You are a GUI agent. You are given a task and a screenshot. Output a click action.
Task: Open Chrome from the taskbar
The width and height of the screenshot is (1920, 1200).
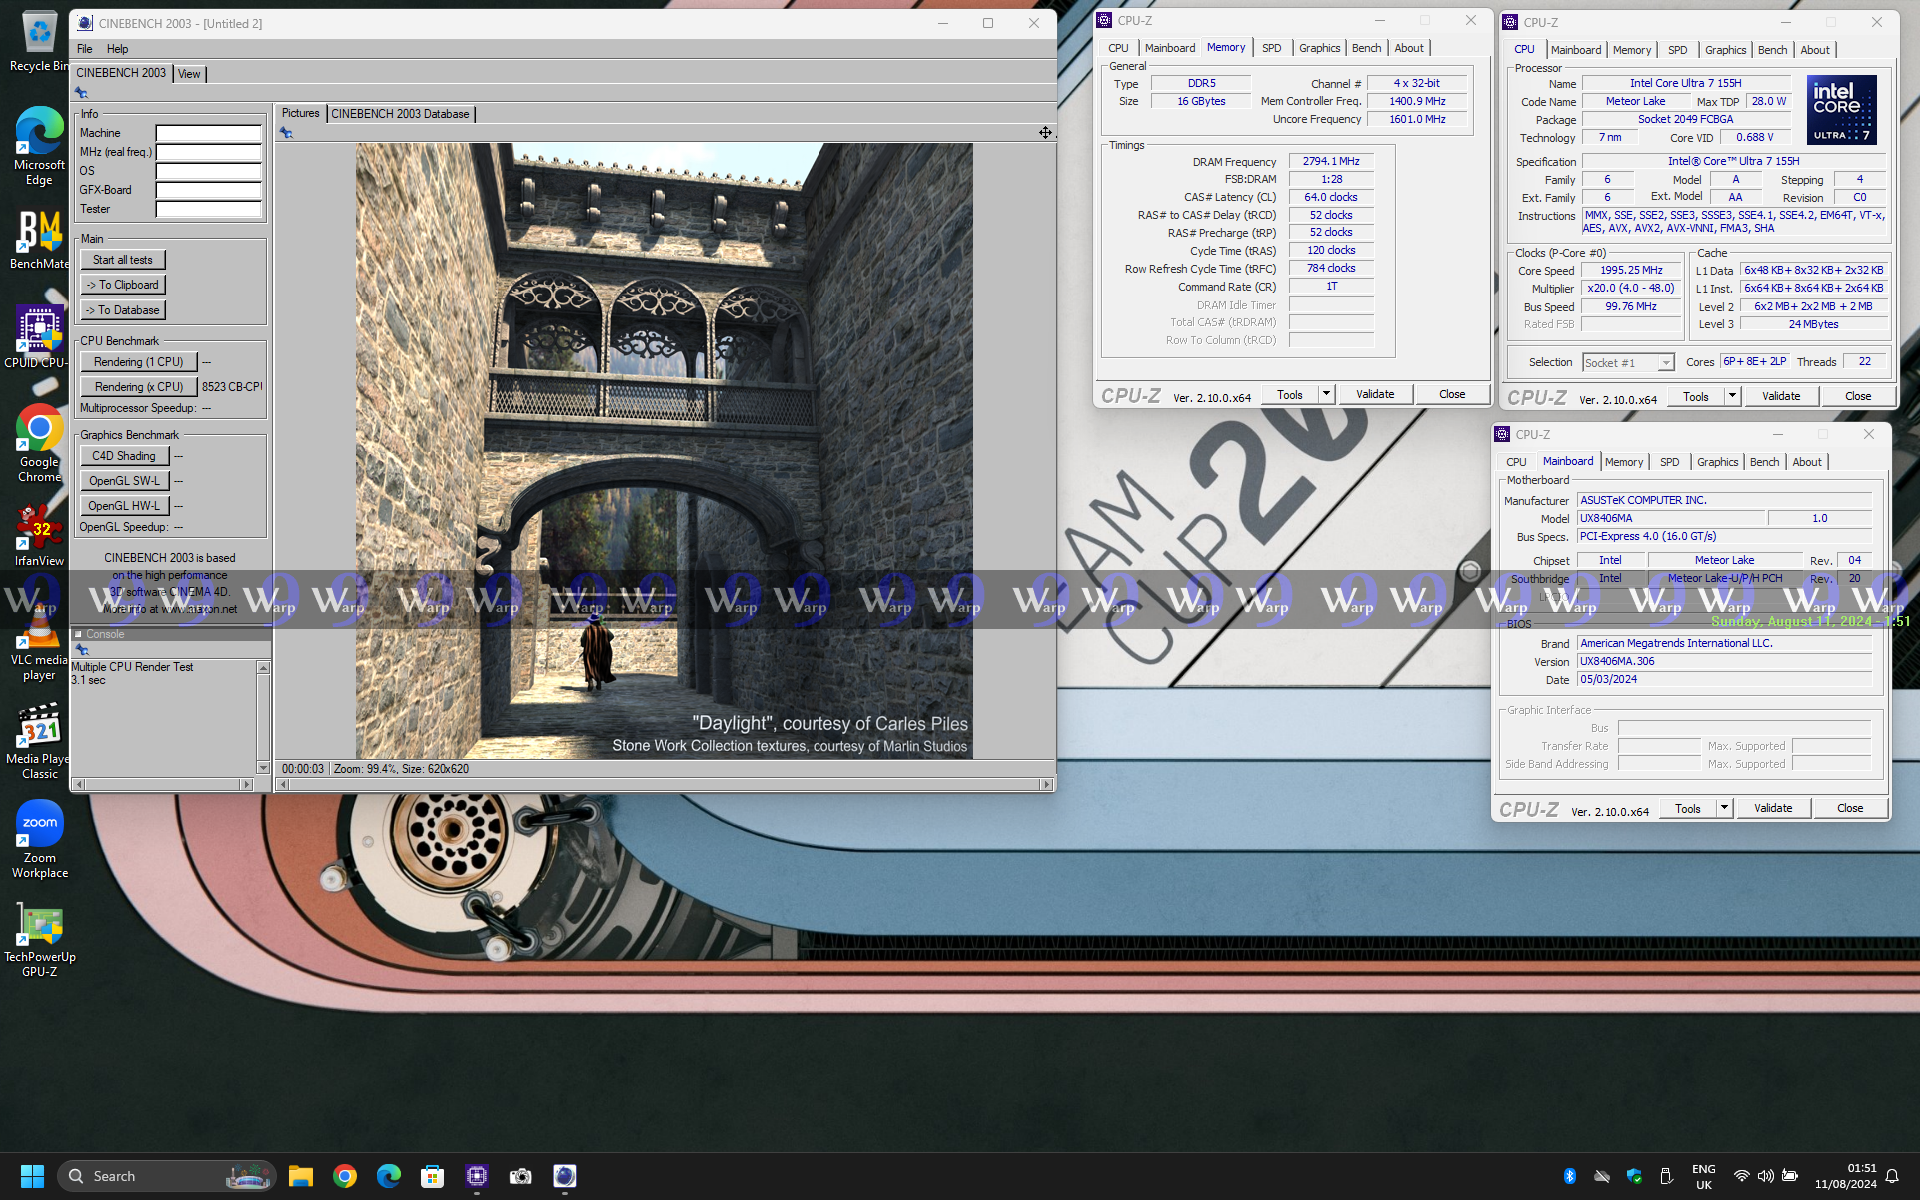(345, 1176)
